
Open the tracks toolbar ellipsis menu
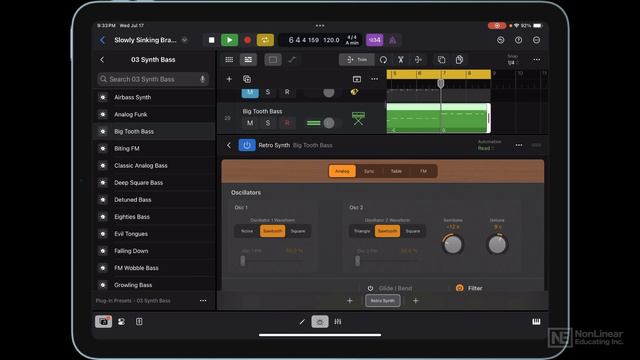tap(536, 60)
